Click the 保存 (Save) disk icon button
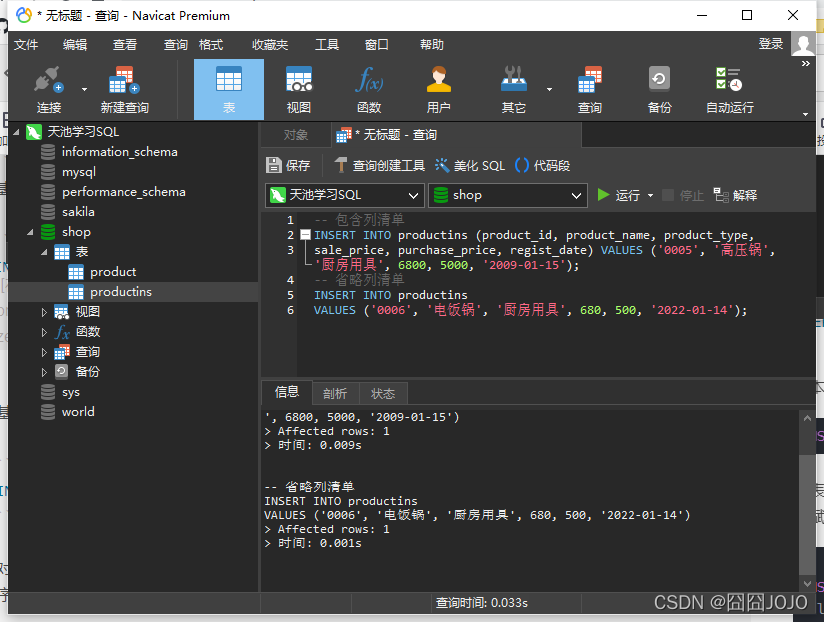Viewport: 824px width, 622px height. [x=288, y=165]
